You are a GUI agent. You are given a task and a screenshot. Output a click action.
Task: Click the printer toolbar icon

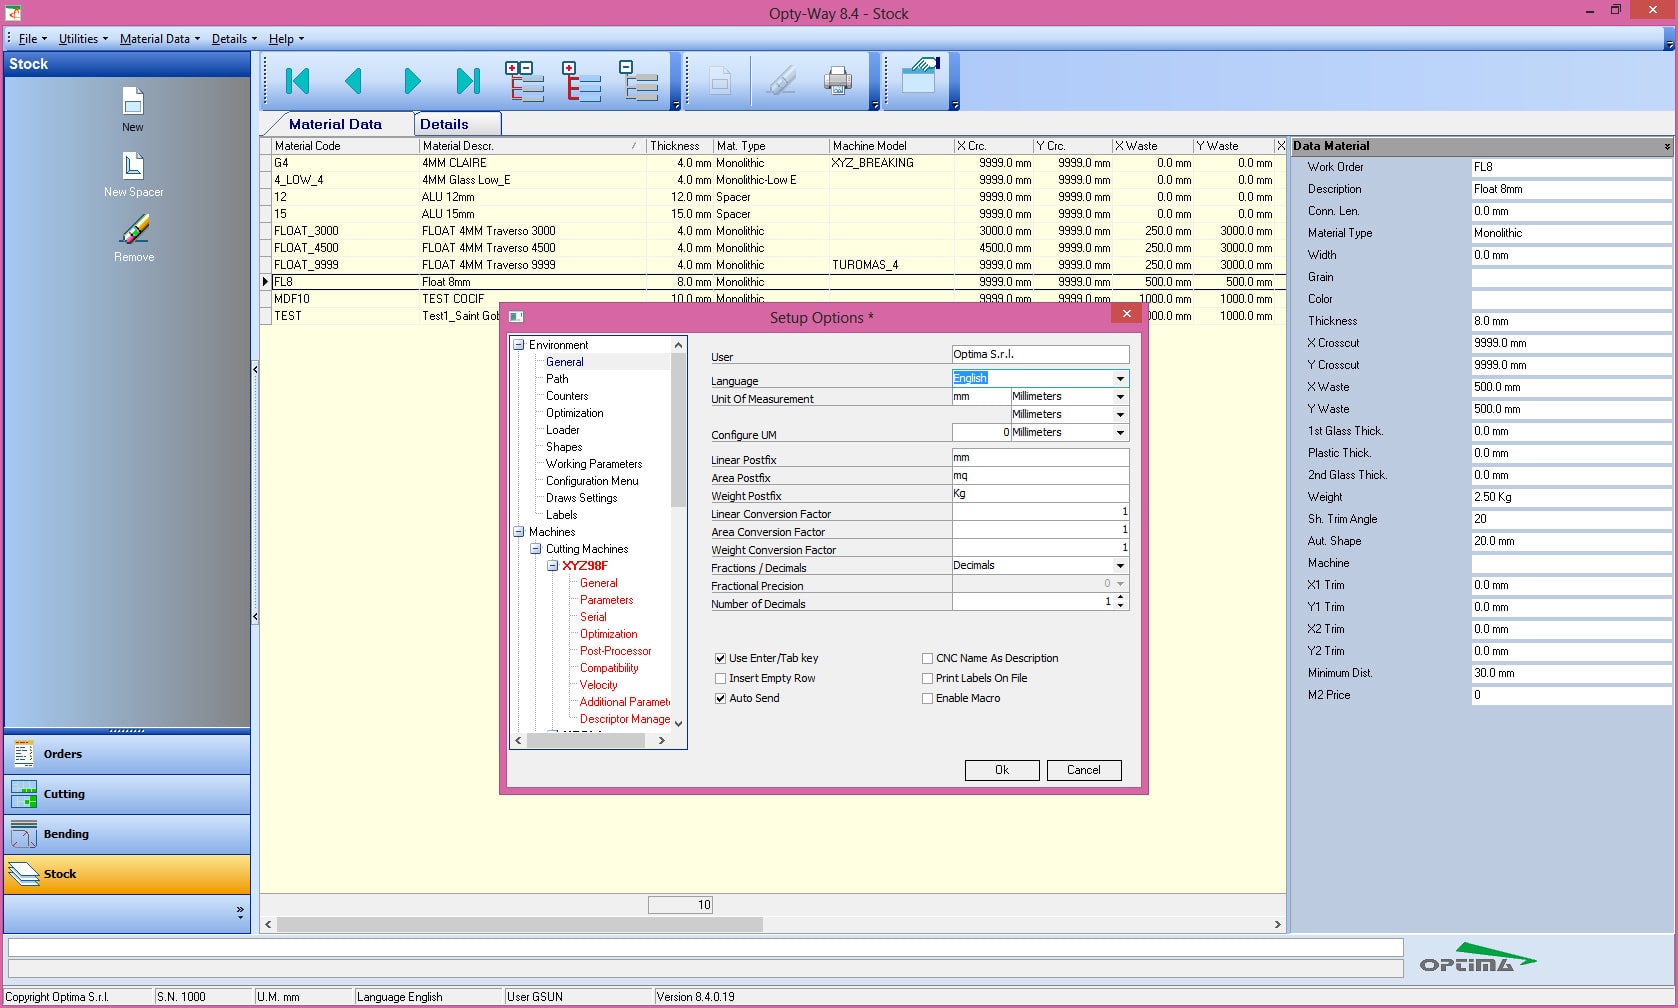(838, 80)
